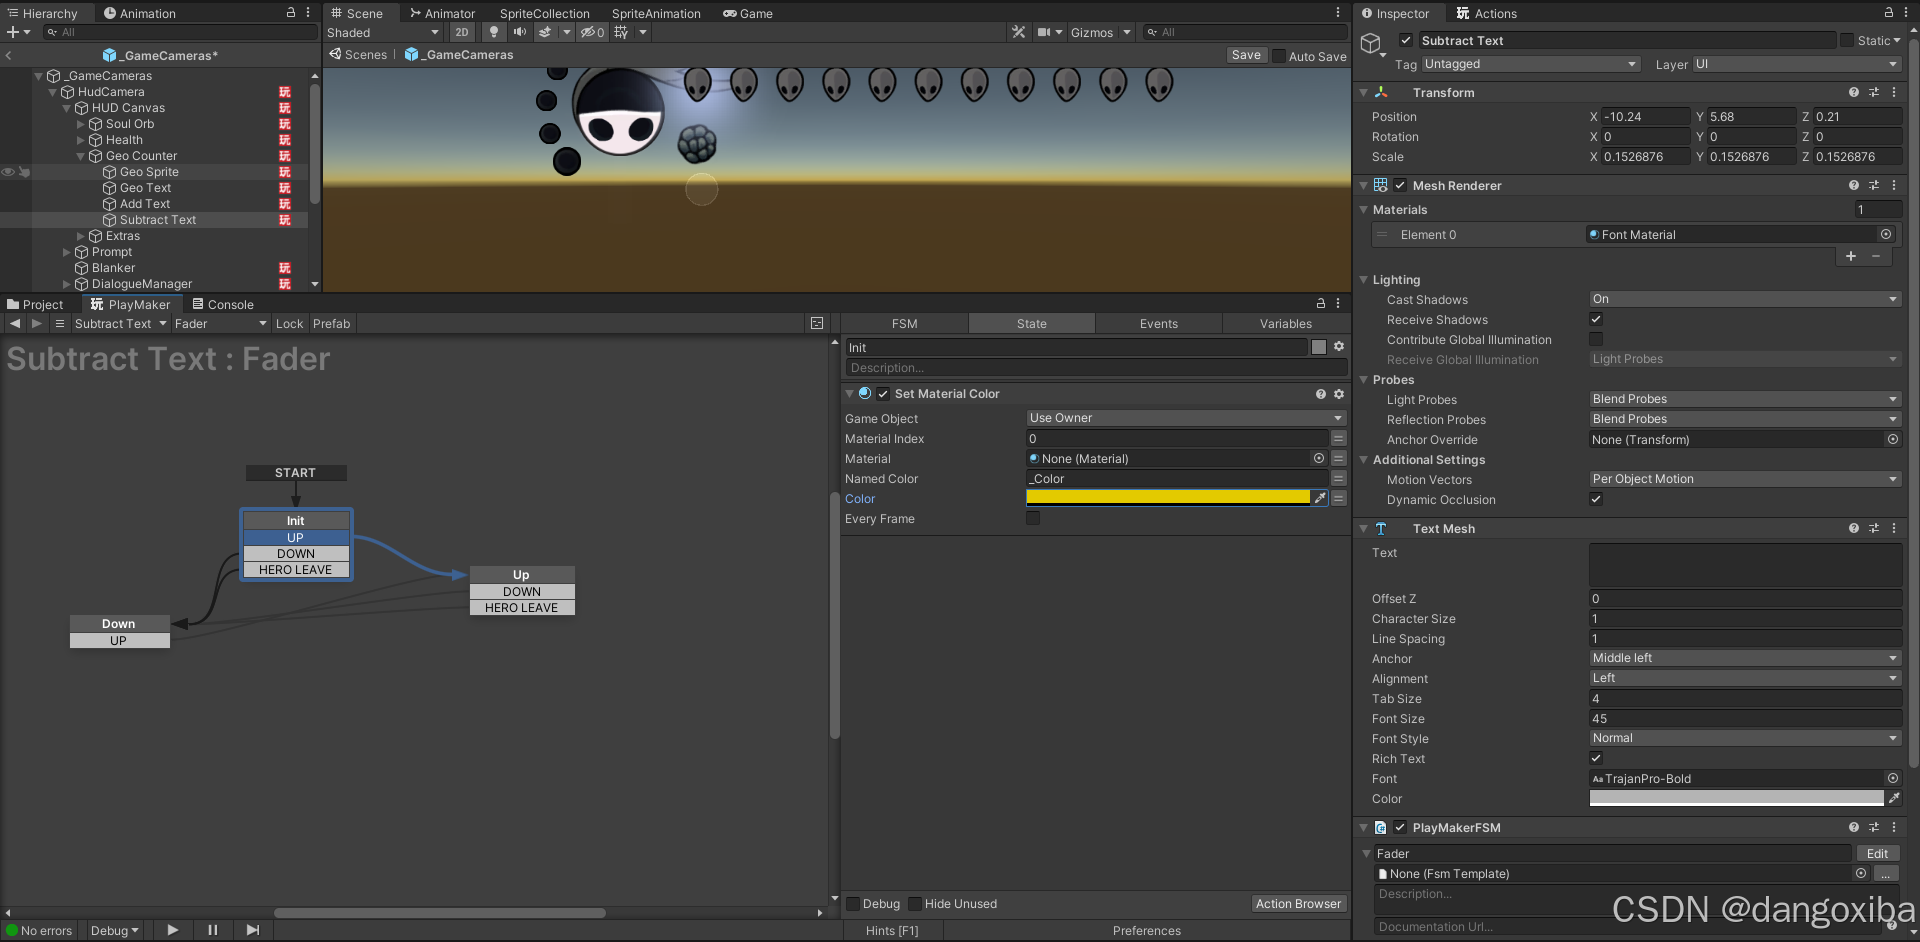
Task: Open the Shaded draw mode dropdown
Action: coord(383,32)
